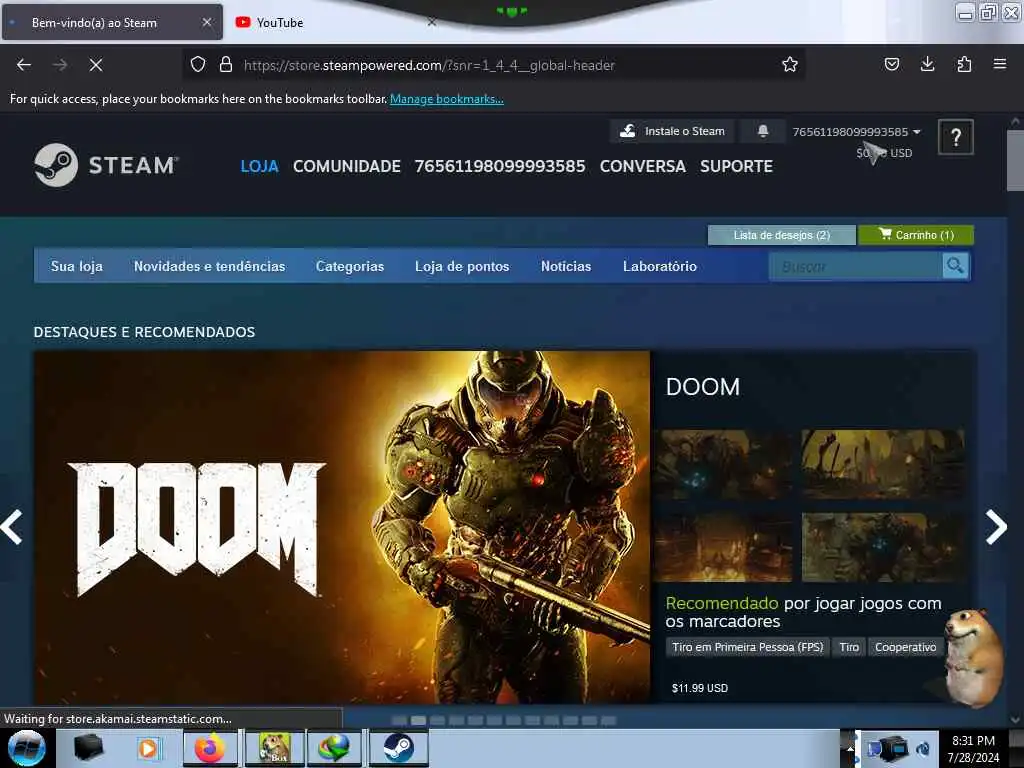This screenshot has width=1024, height=768.
Task: Open the Internet Download Manager taskbar icon
Action: [x=333, y=748]
